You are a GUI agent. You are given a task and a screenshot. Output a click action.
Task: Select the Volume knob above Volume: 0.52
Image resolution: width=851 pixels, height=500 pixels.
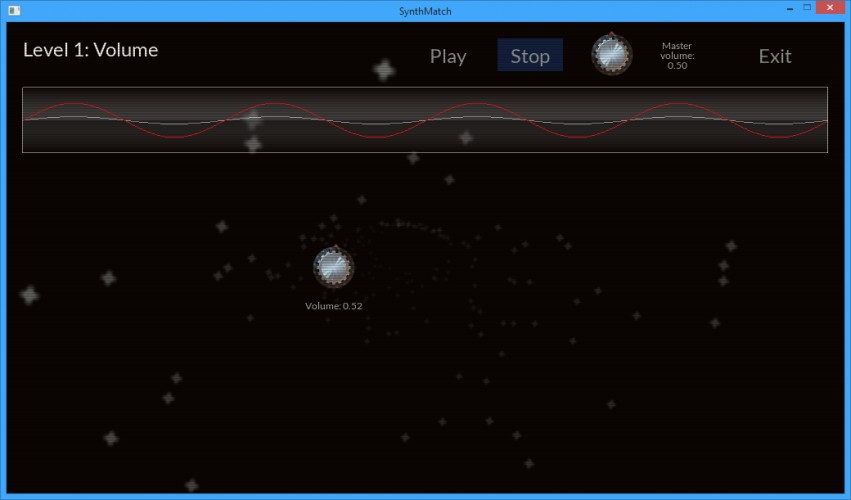click(334, 267)
